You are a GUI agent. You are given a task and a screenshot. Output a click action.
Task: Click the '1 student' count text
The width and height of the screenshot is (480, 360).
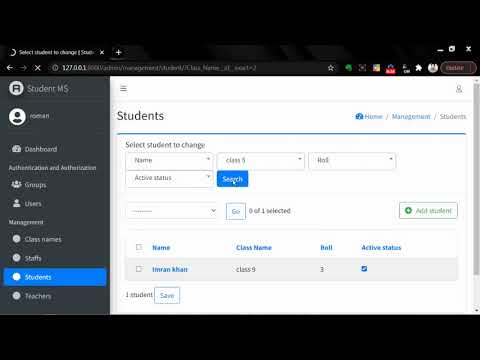pos(139,295)
